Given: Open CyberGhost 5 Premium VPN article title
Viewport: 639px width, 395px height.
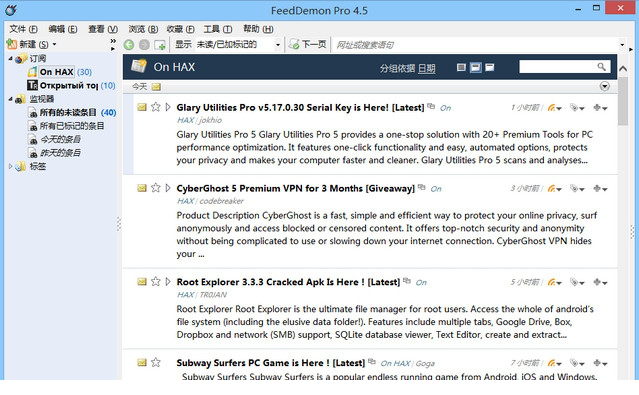Looking at the screenshot, I should [x=295, y=188].
